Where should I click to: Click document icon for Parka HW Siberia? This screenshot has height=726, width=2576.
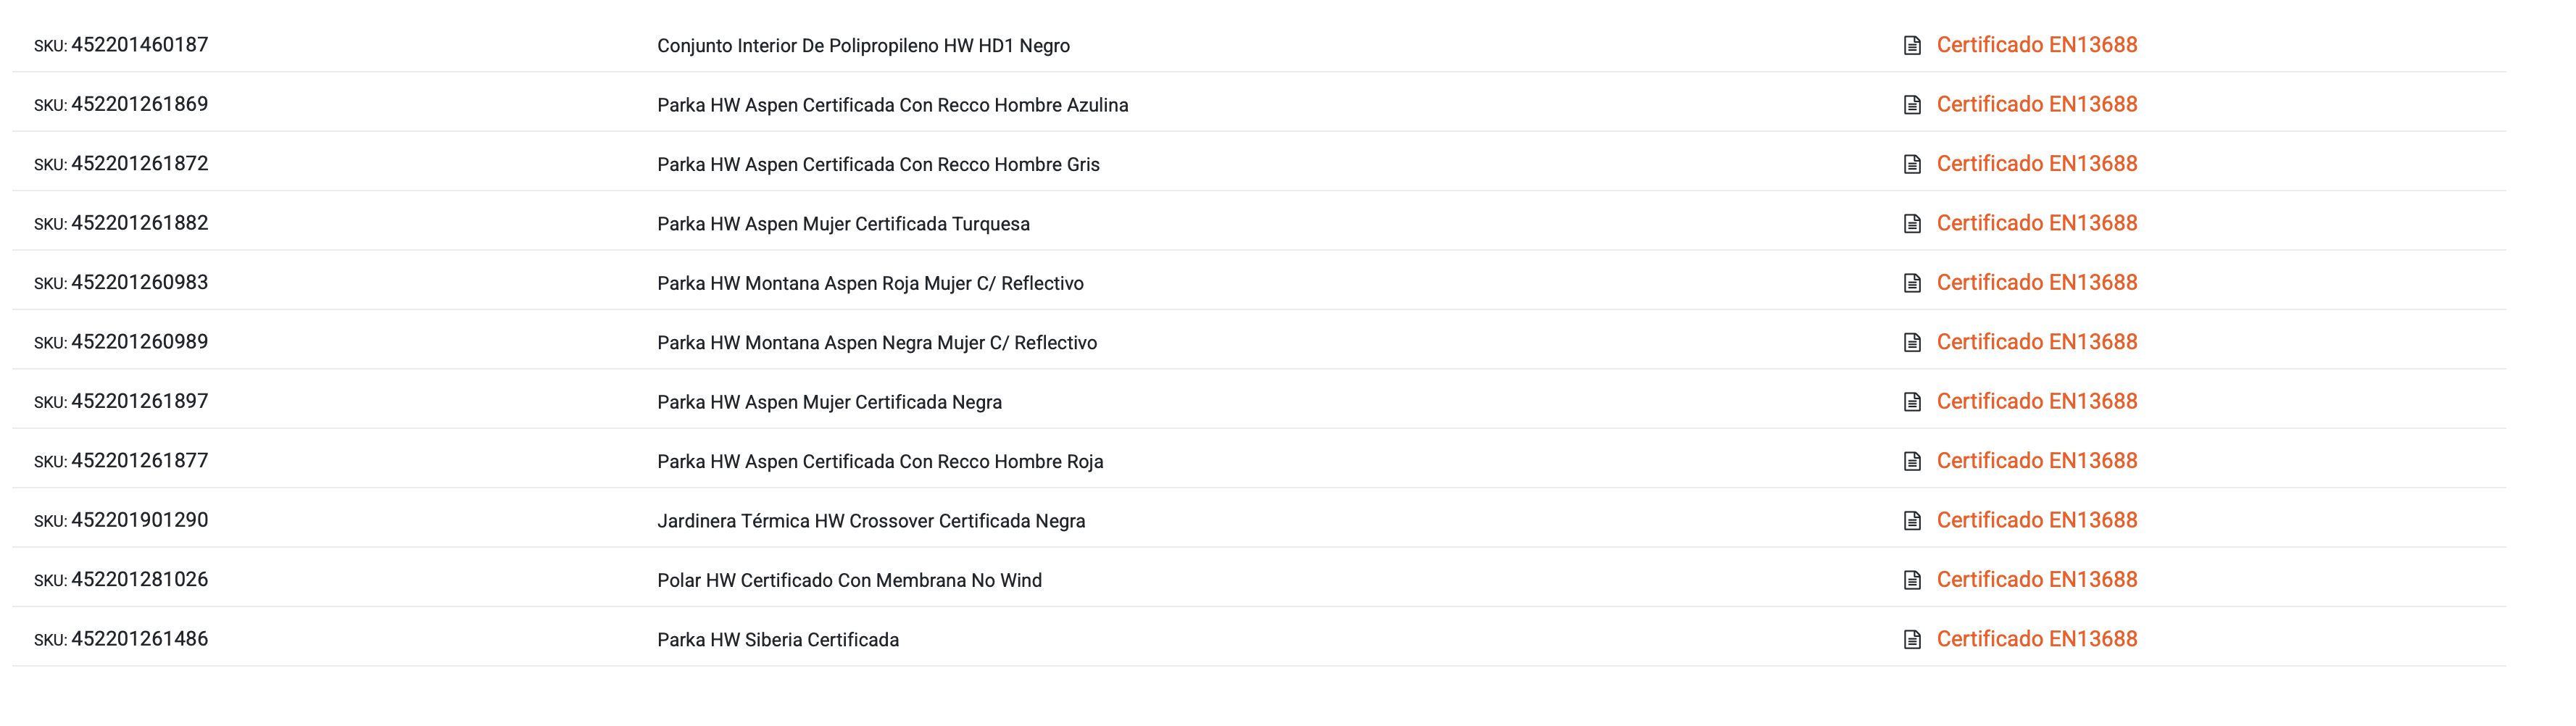coord(1912,640)
